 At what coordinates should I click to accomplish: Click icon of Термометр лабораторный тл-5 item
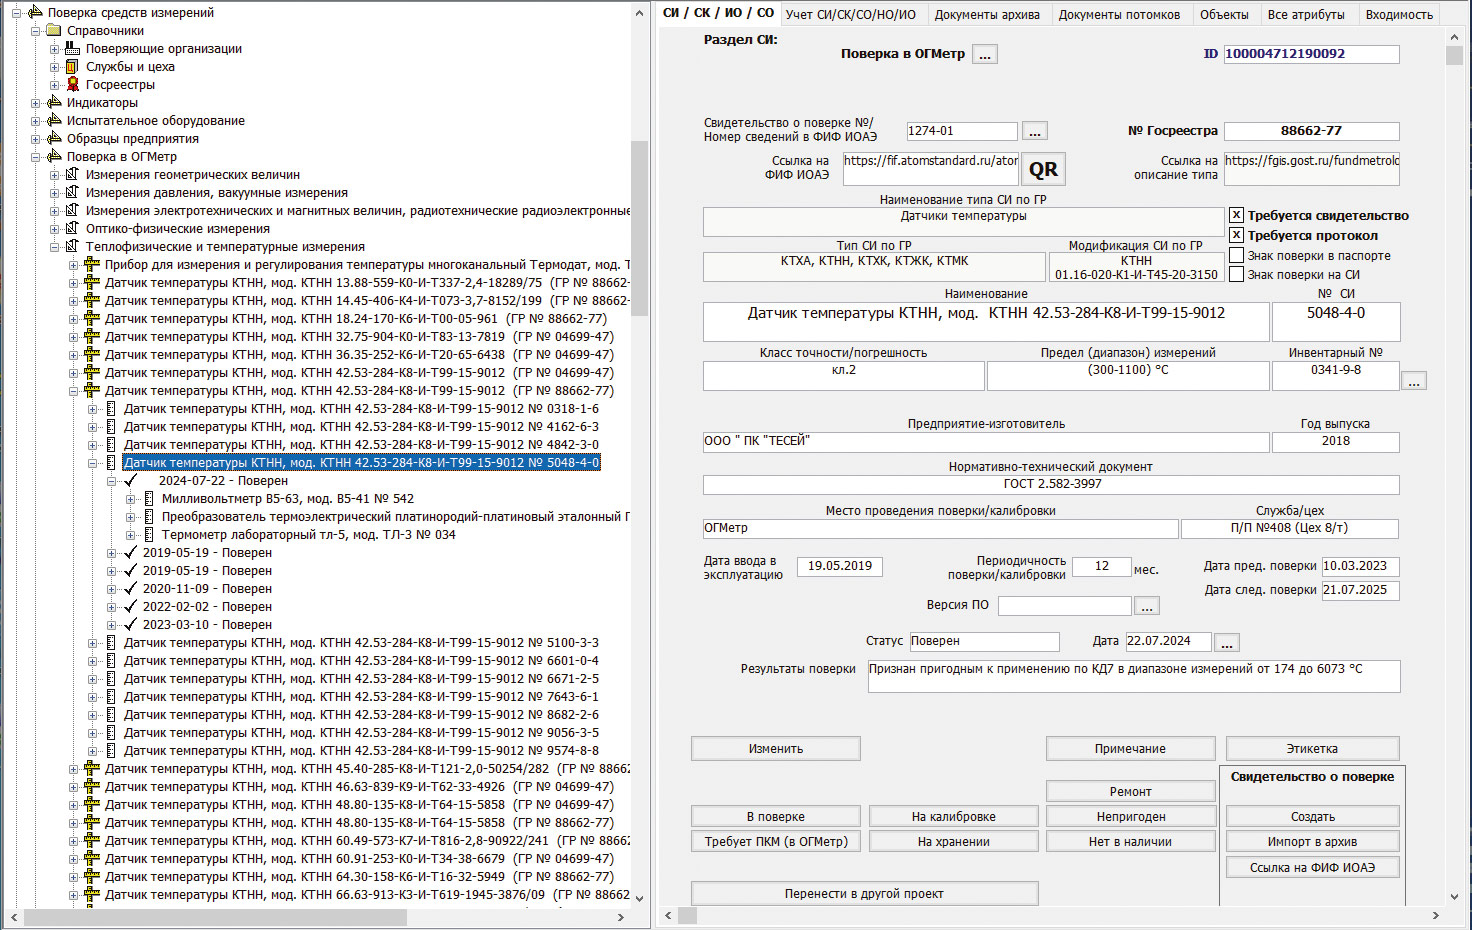(149, 535)
